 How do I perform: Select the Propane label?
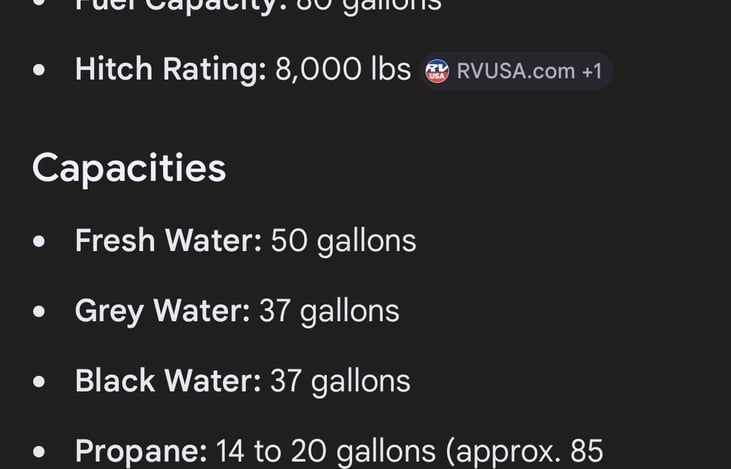click(141, 451)
